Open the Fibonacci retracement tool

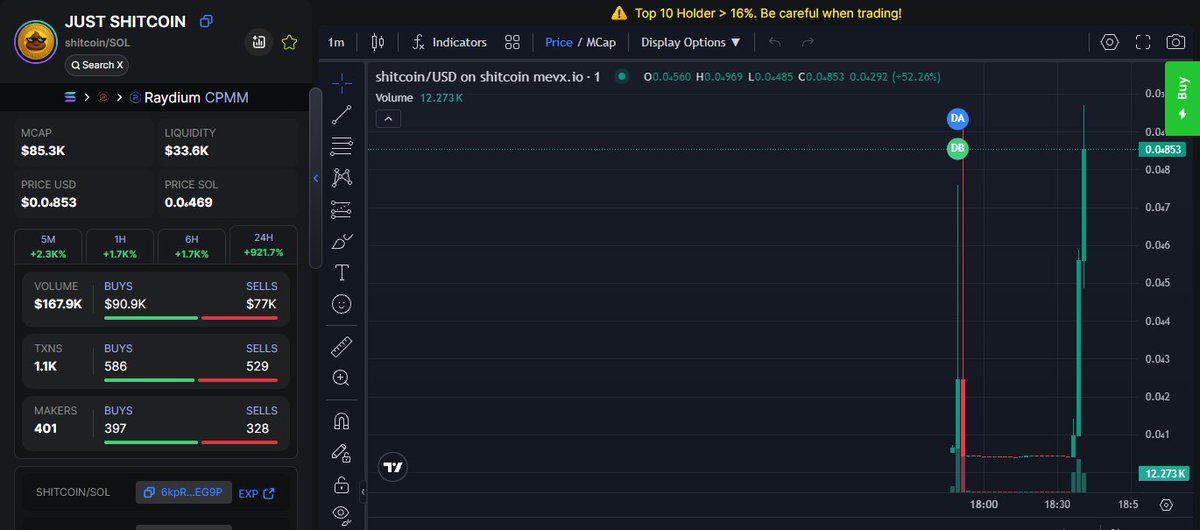point(342,146)
